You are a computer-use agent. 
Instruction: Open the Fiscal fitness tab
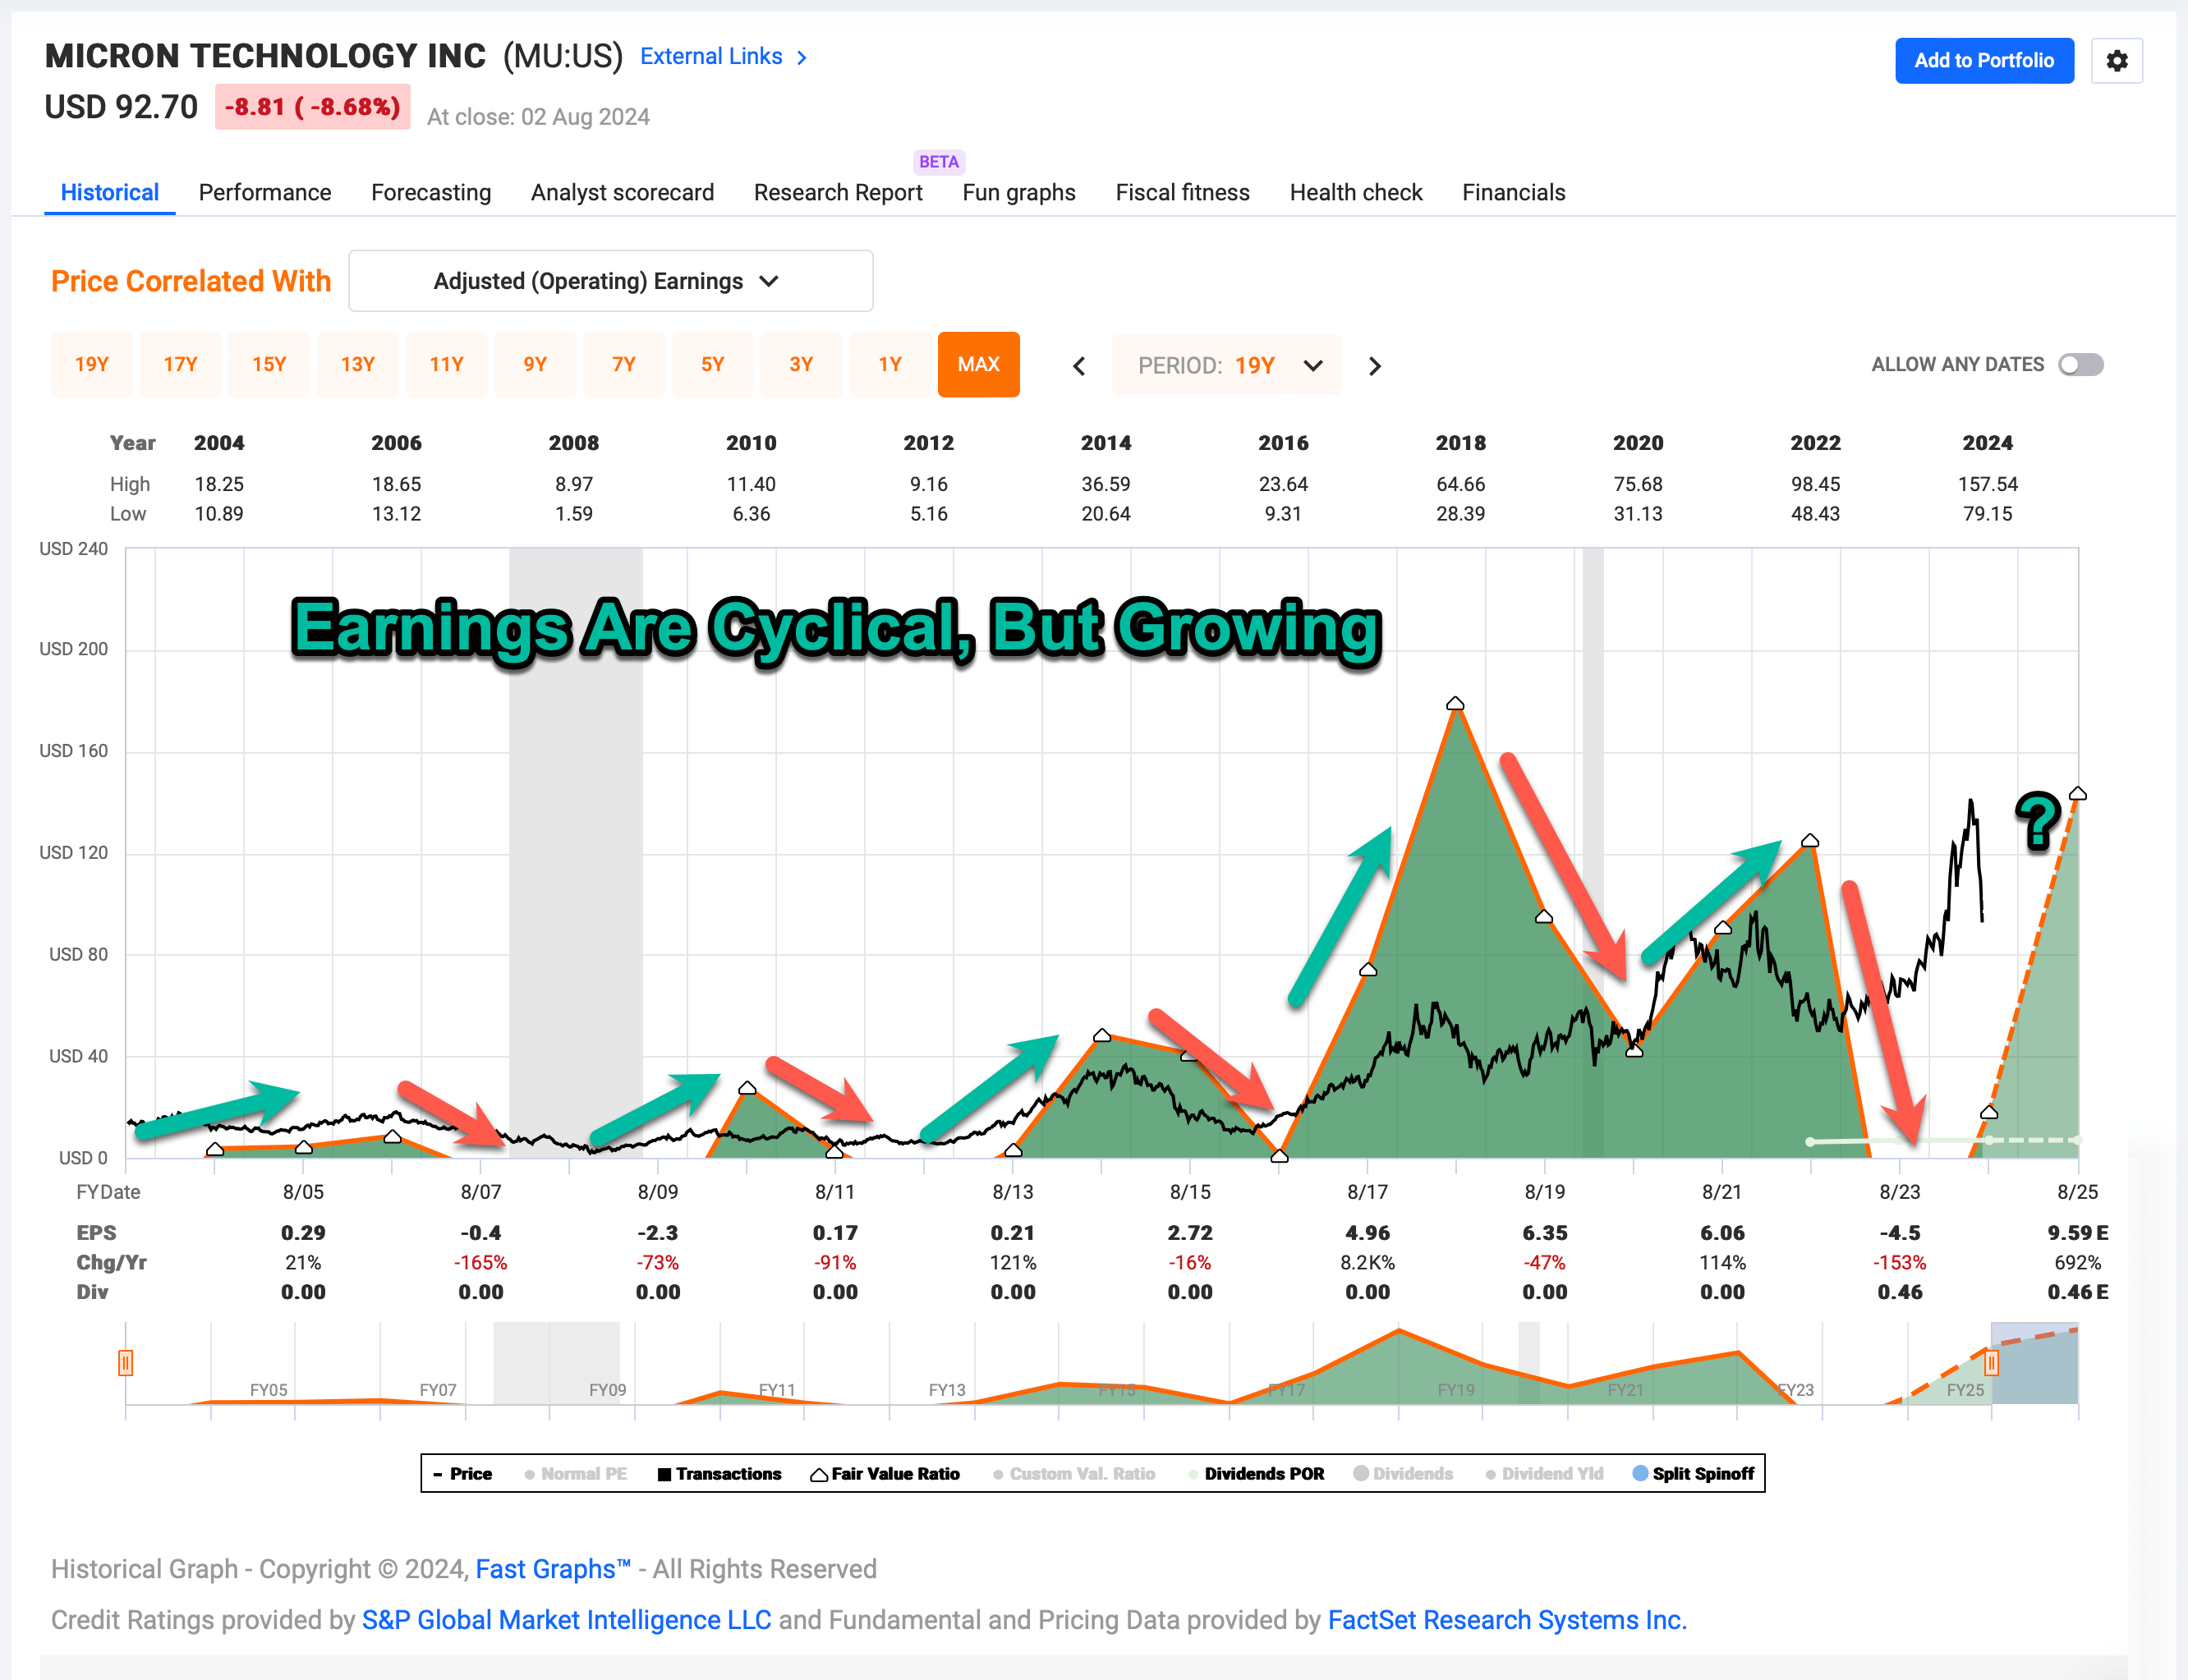pos(1182,192)
